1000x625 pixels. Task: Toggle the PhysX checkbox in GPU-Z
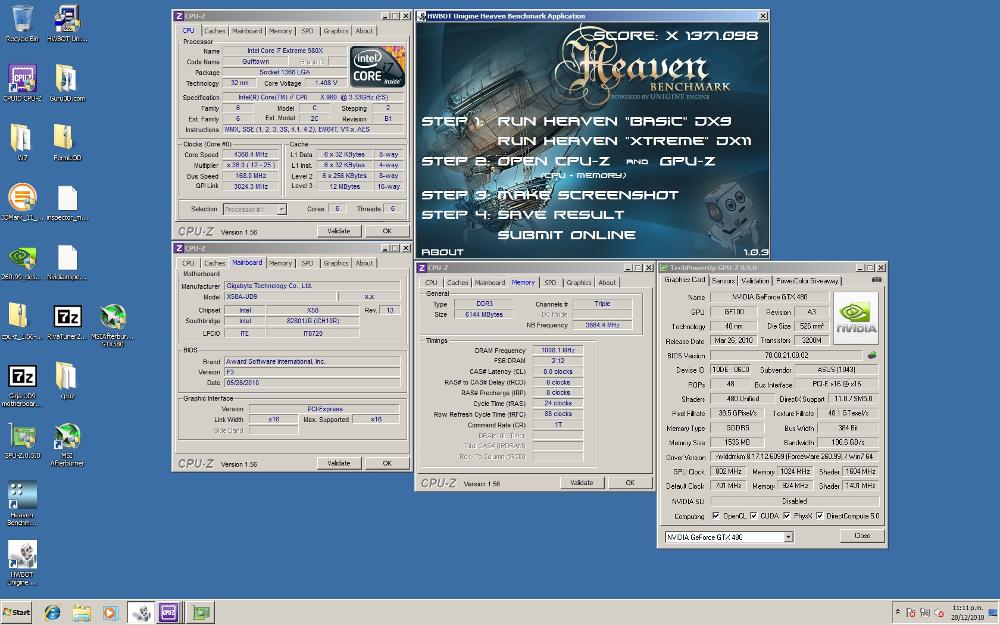click(x=787, y=515)
